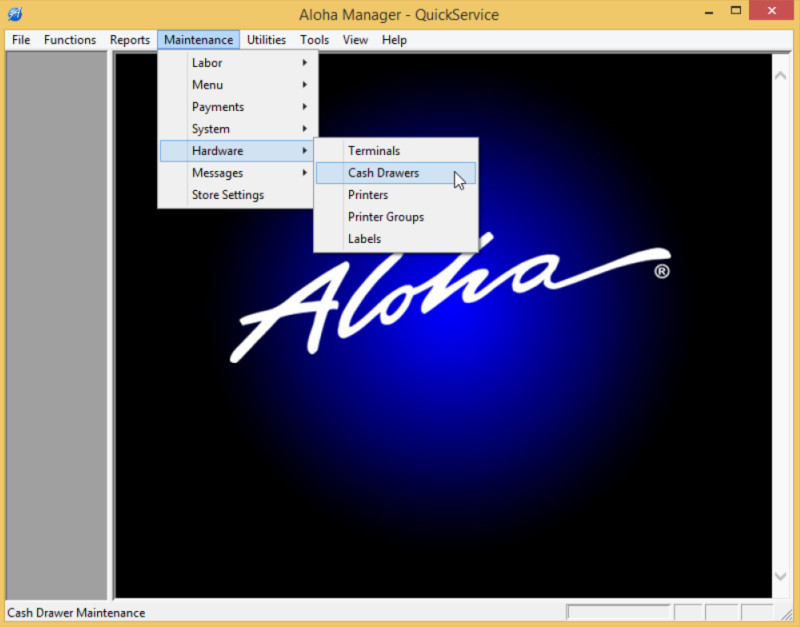The width and height of the screenshot is (800, 627).
Task: Collapse the Maintenance menu
Action: click(198, 40)
